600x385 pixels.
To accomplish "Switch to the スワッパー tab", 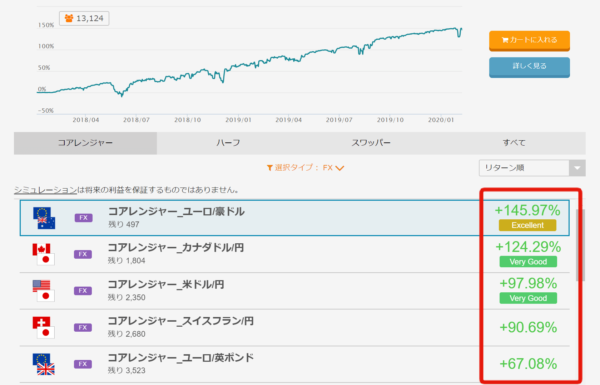I will pos(371,143).
